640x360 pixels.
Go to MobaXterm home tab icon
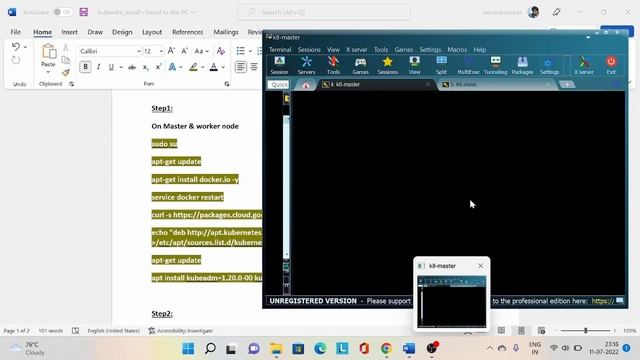306,85
